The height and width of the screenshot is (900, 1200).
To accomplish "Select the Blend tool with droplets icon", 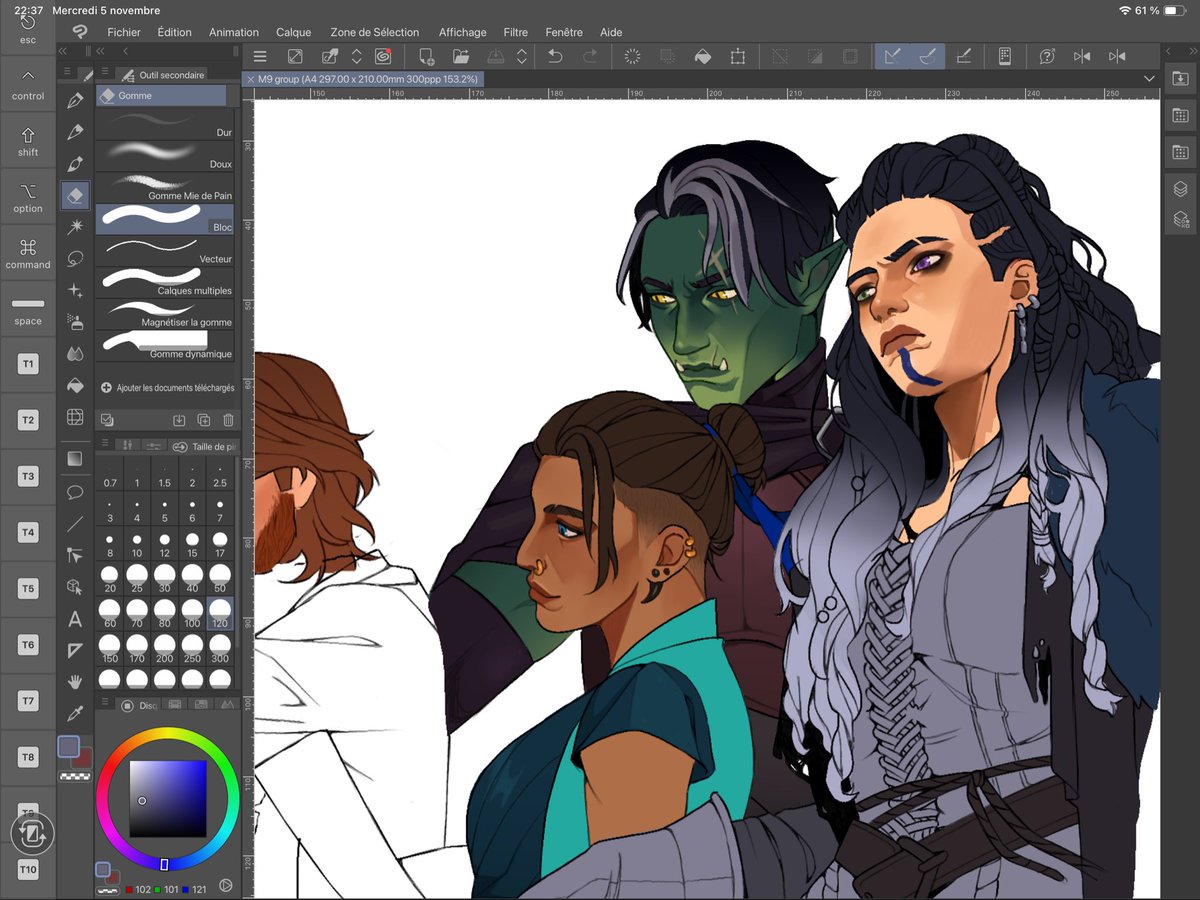I will click(x=75, y=352).
